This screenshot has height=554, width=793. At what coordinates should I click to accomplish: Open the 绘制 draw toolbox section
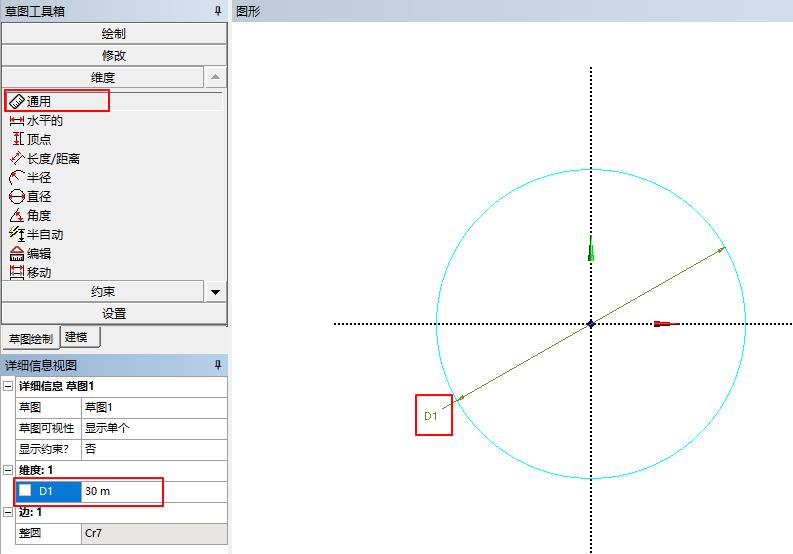pyautogui.click(x=113, y=33)
